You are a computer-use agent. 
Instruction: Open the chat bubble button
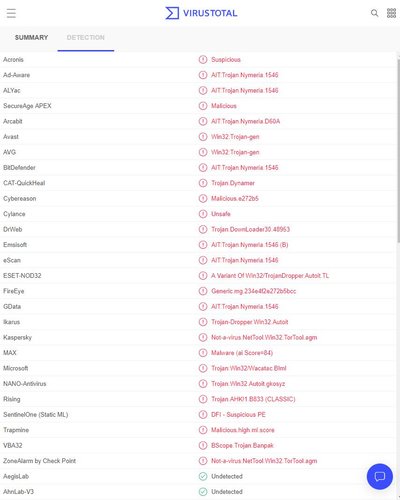coord(380,476)
